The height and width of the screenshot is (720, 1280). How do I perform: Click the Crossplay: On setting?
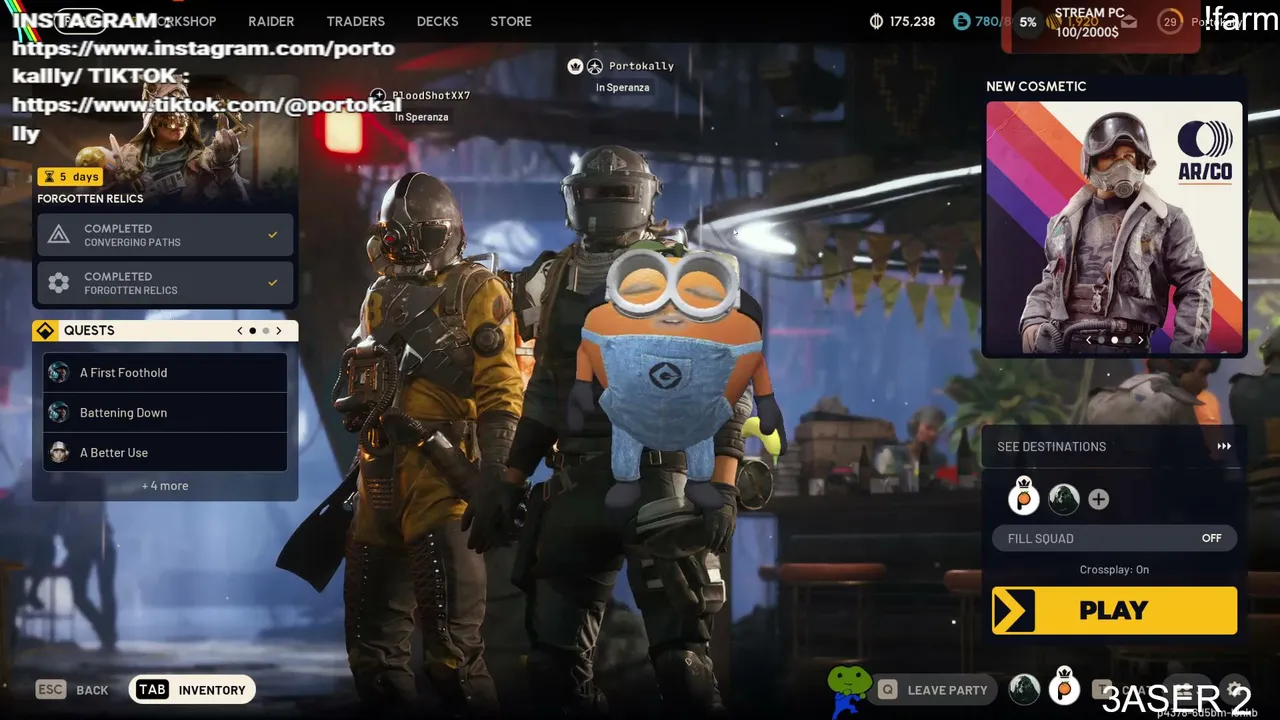(1114, 570)
